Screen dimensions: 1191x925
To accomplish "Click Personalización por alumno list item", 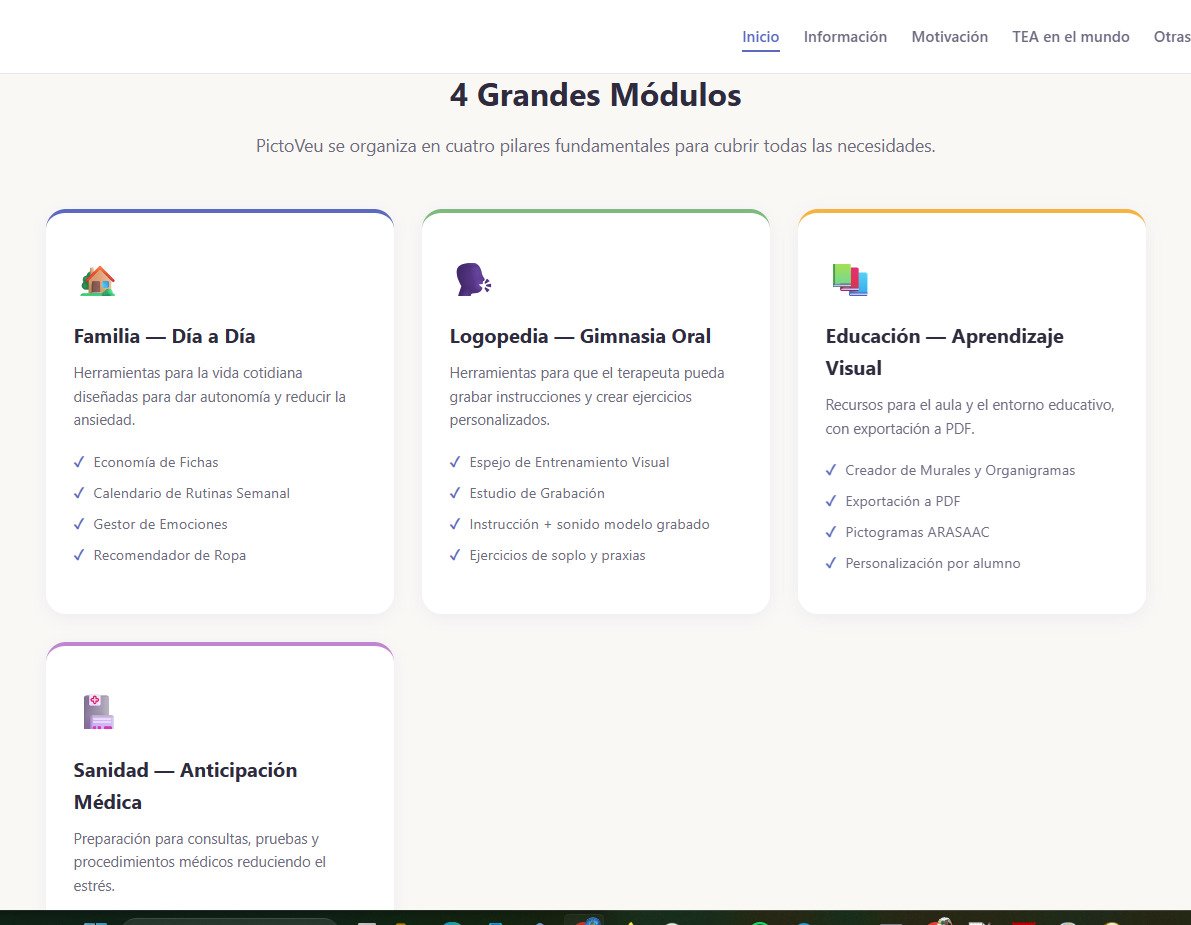I will click(933, 564).
